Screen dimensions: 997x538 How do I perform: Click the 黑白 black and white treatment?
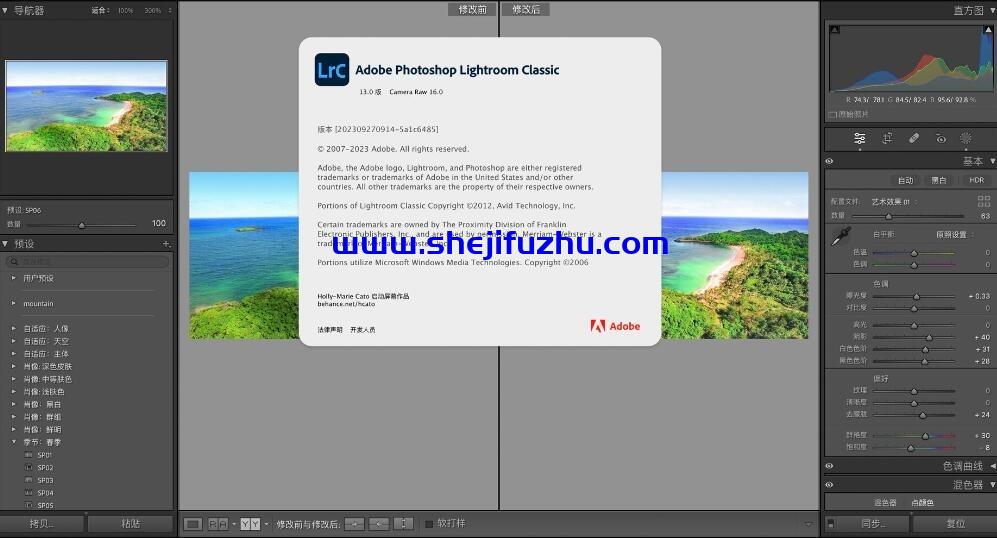pos(939,180)
